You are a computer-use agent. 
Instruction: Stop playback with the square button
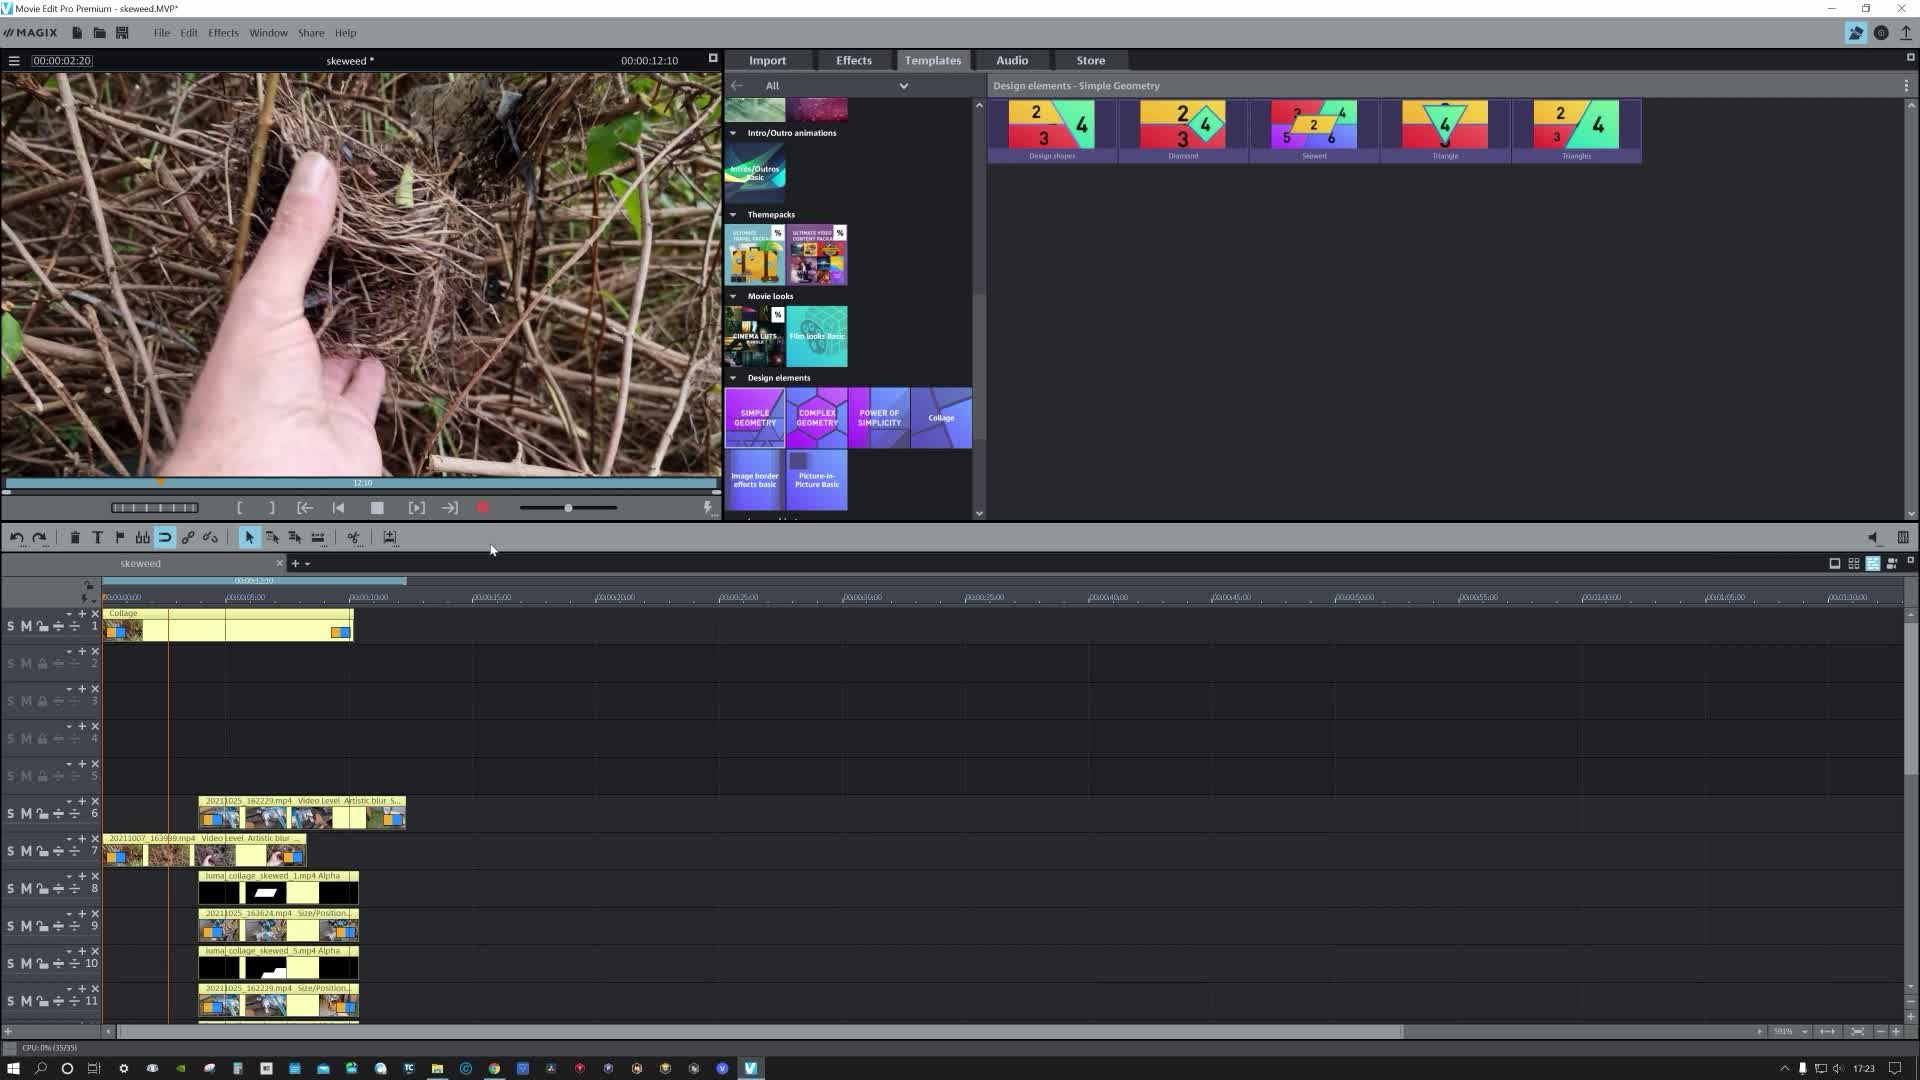(x=377, y=508)
